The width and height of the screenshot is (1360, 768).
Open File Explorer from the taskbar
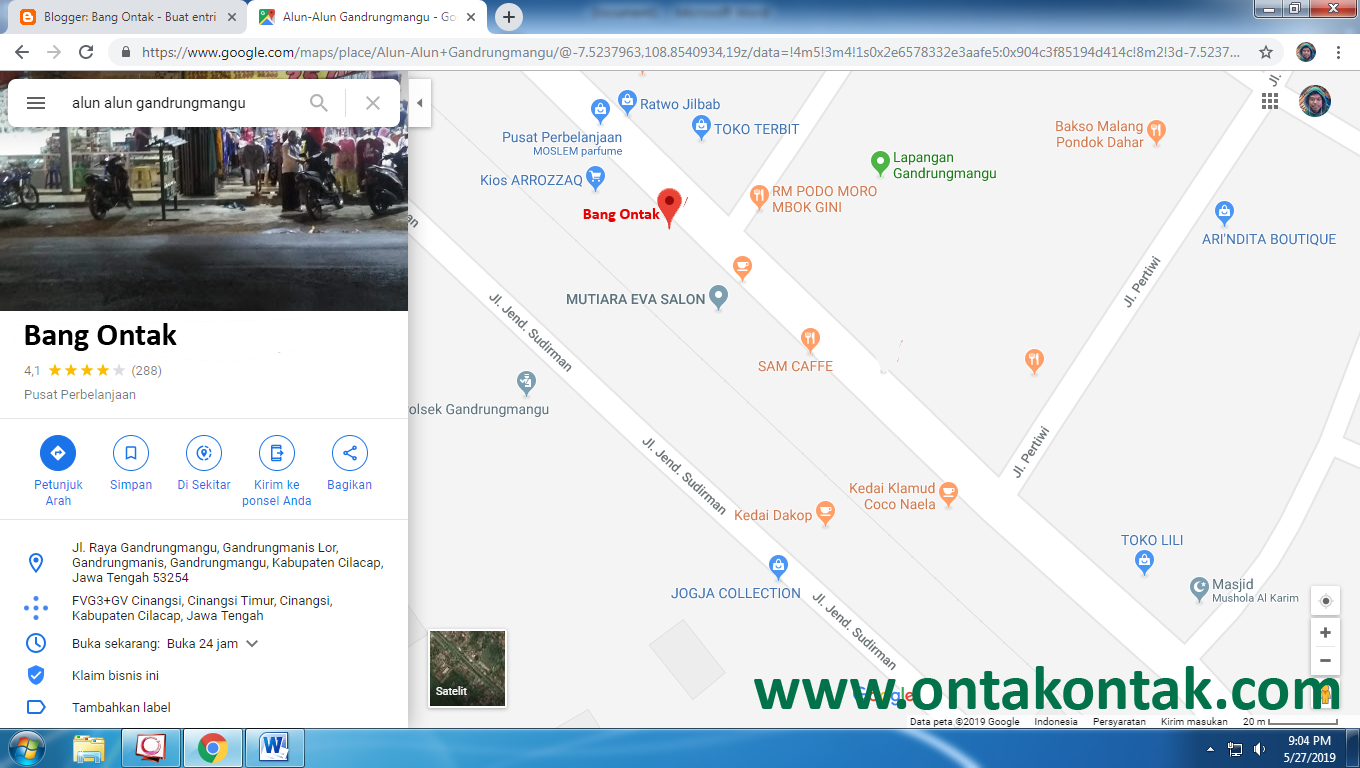point(89,748)
